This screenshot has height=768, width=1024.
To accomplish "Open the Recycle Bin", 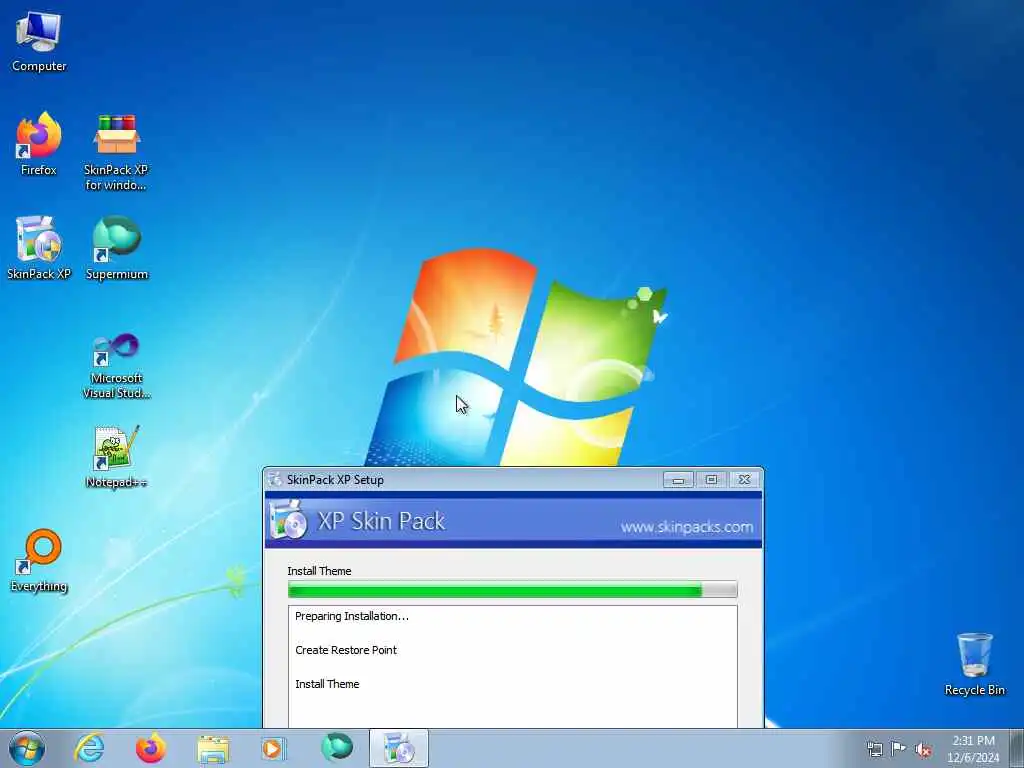I will tap(974, 664).
